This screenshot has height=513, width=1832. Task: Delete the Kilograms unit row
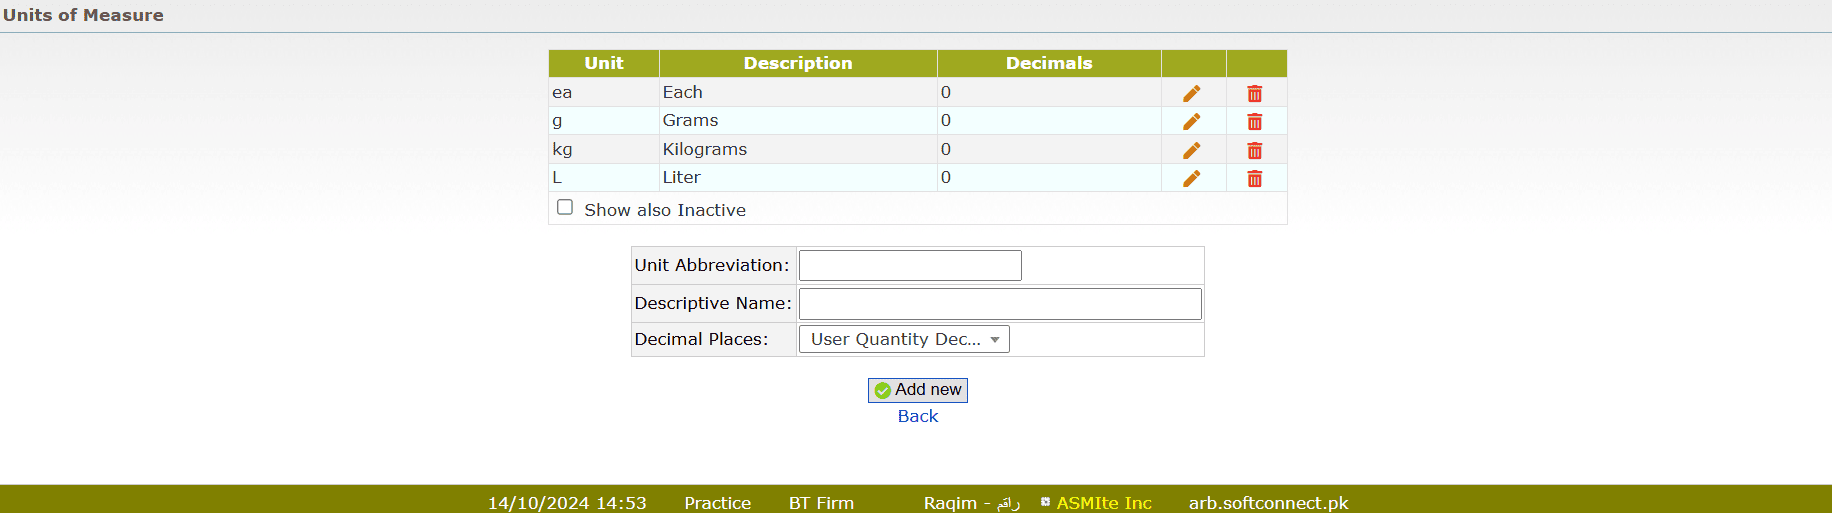[1254, 150]
